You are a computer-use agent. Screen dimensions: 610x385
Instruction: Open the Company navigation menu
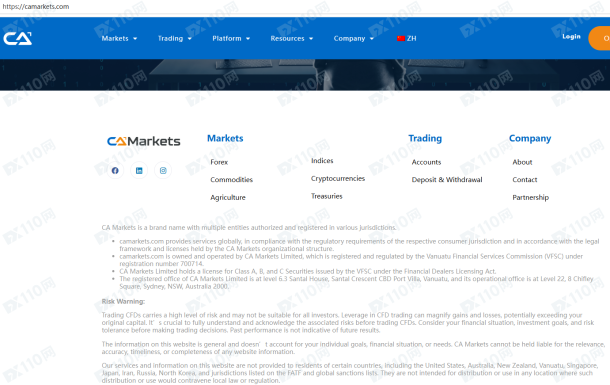[x=354, y=38]
